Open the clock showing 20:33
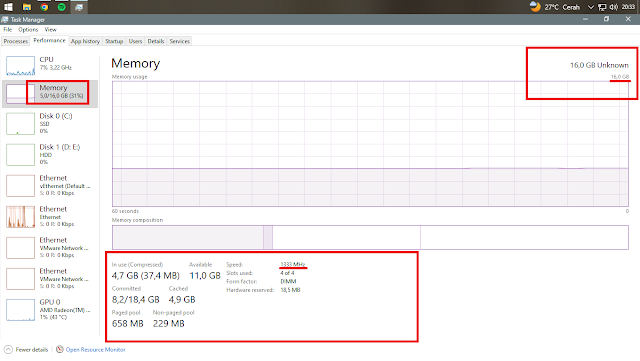640x361 pixels. coord(628,7)
